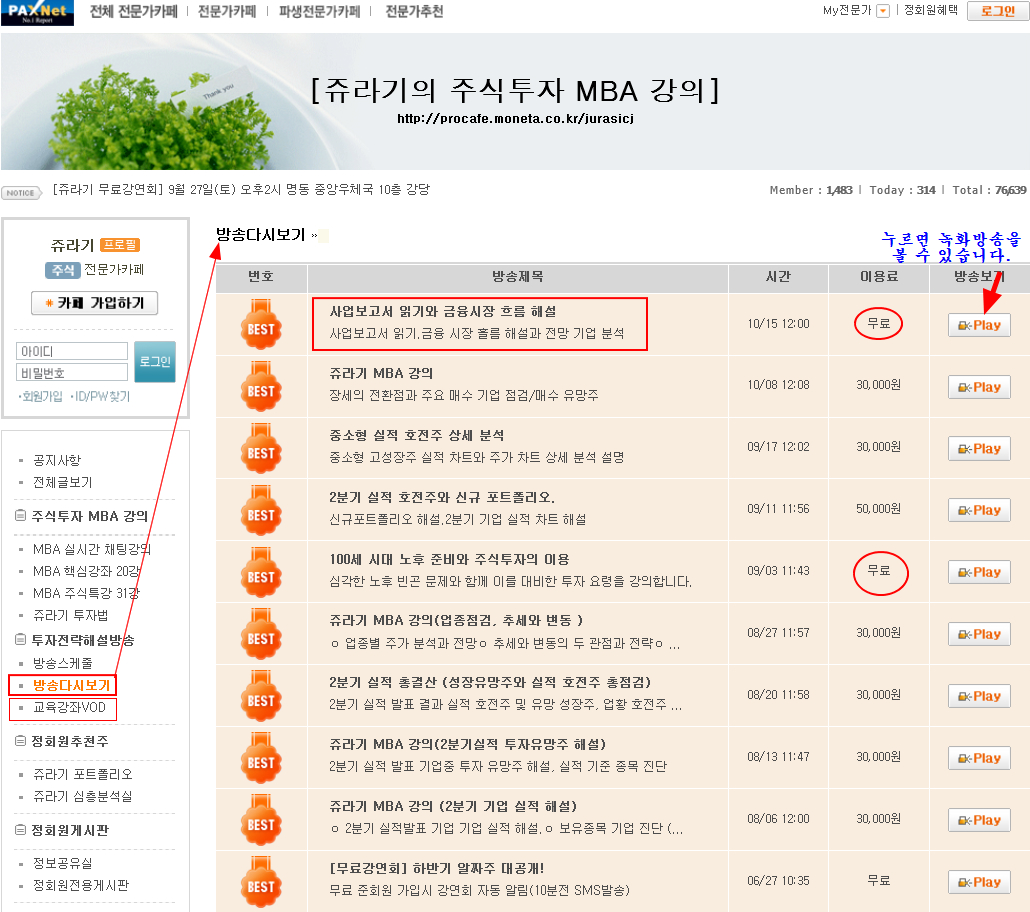Click BEST badge beside 중소형 실적 호전주 상세 분석

(x=261, y=448)
